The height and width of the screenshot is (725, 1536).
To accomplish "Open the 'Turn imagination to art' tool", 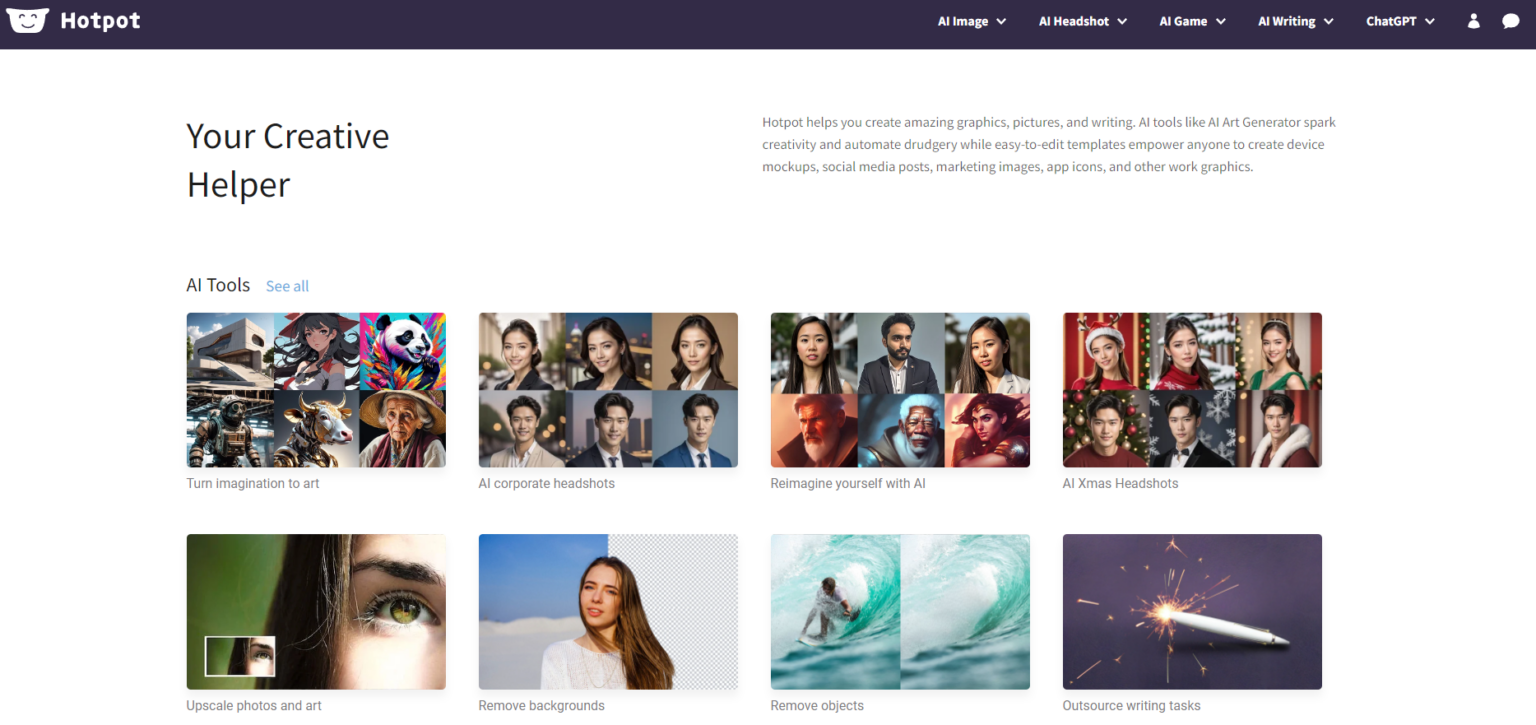I will 316,390.
